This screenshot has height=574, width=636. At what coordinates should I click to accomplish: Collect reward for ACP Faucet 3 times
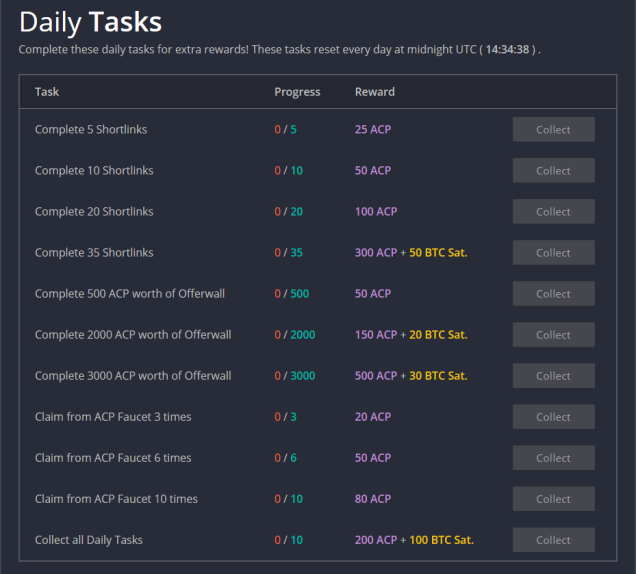click(554, 417)
